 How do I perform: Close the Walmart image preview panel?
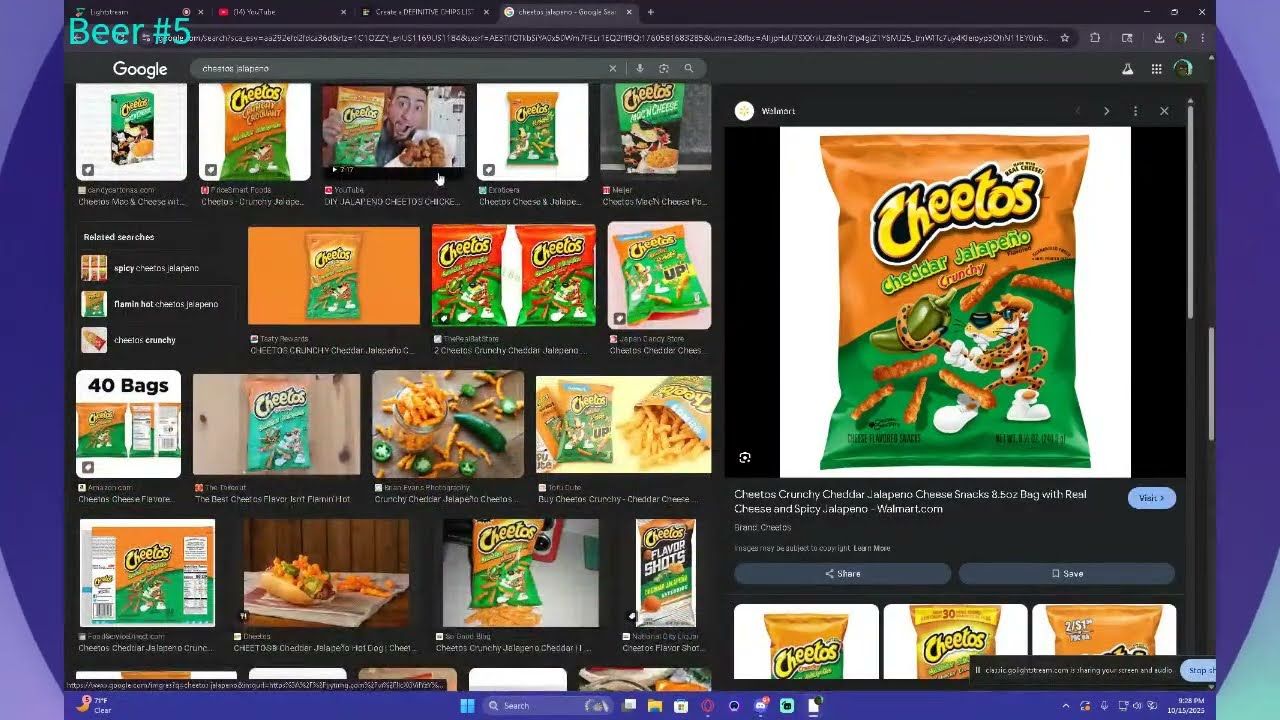click(x=1164, y=111)
